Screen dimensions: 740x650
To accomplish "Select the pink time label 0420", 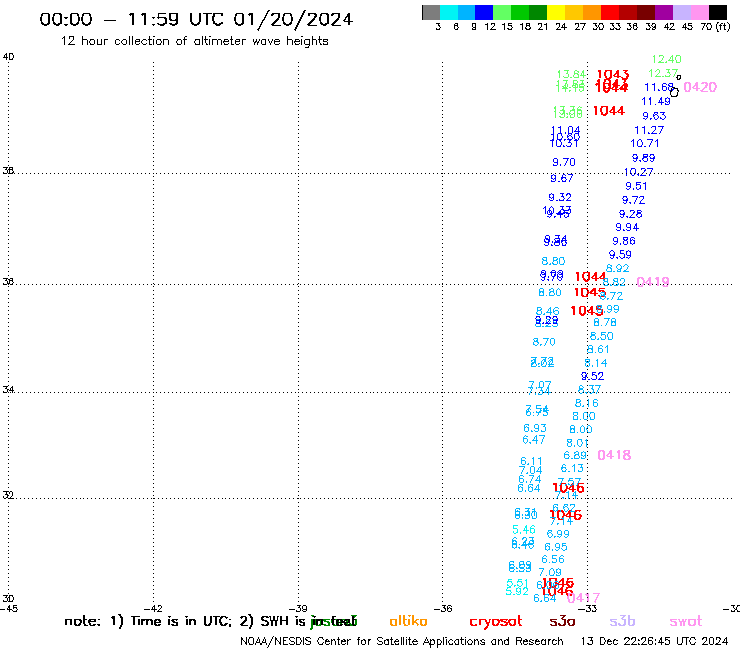I will (700, 87).
